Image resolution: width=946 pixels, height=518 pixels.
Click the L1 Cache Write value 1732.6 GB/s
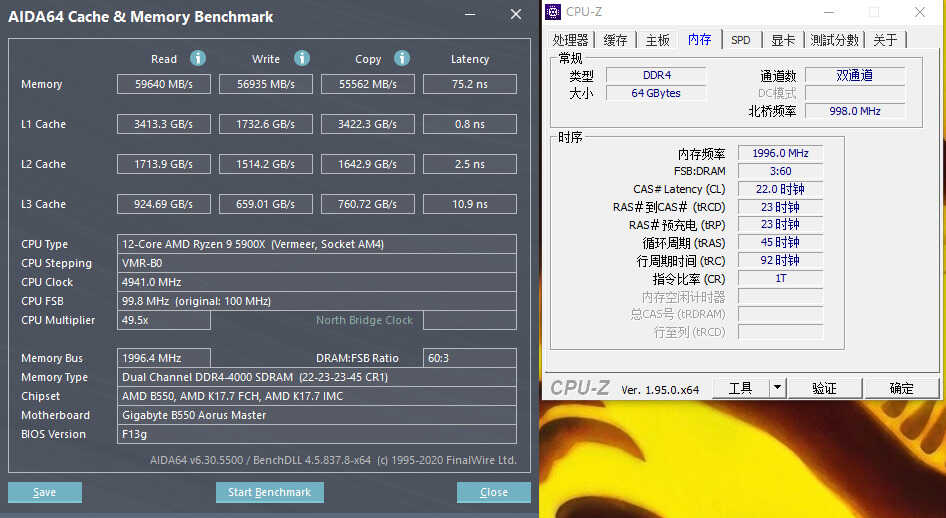tap(265, 124)
